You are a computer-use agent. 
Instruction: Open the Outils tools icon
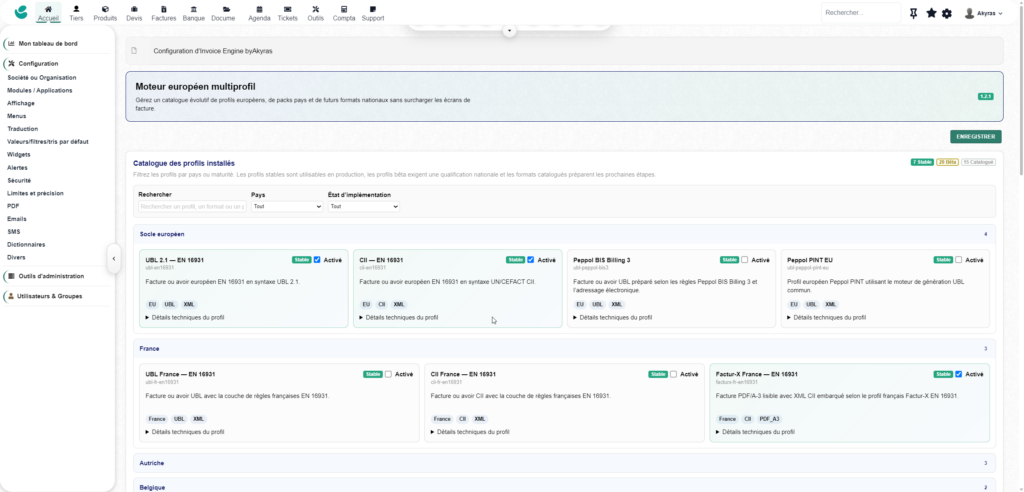[316, 9]
